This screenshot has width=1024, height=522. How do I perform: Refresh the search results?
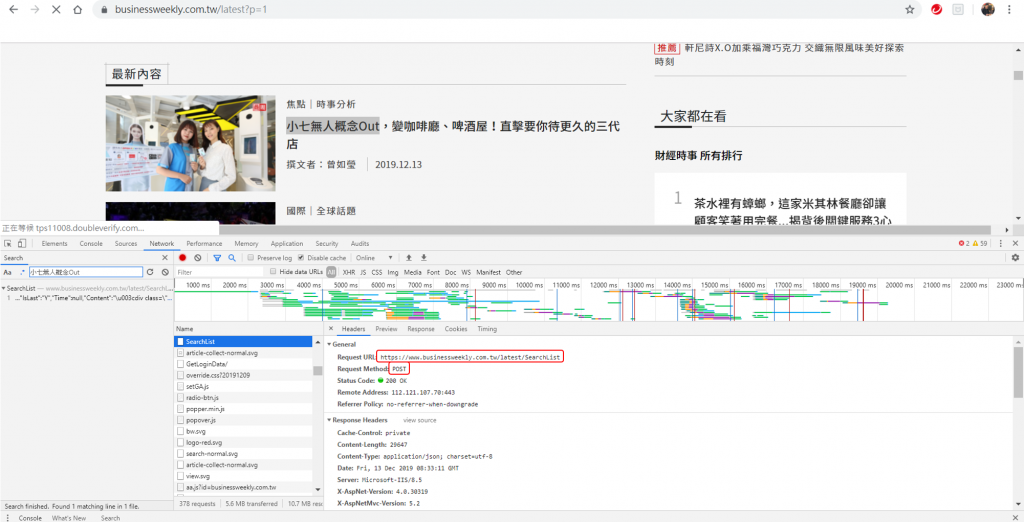pyautogui.click(x=150, y=272)
